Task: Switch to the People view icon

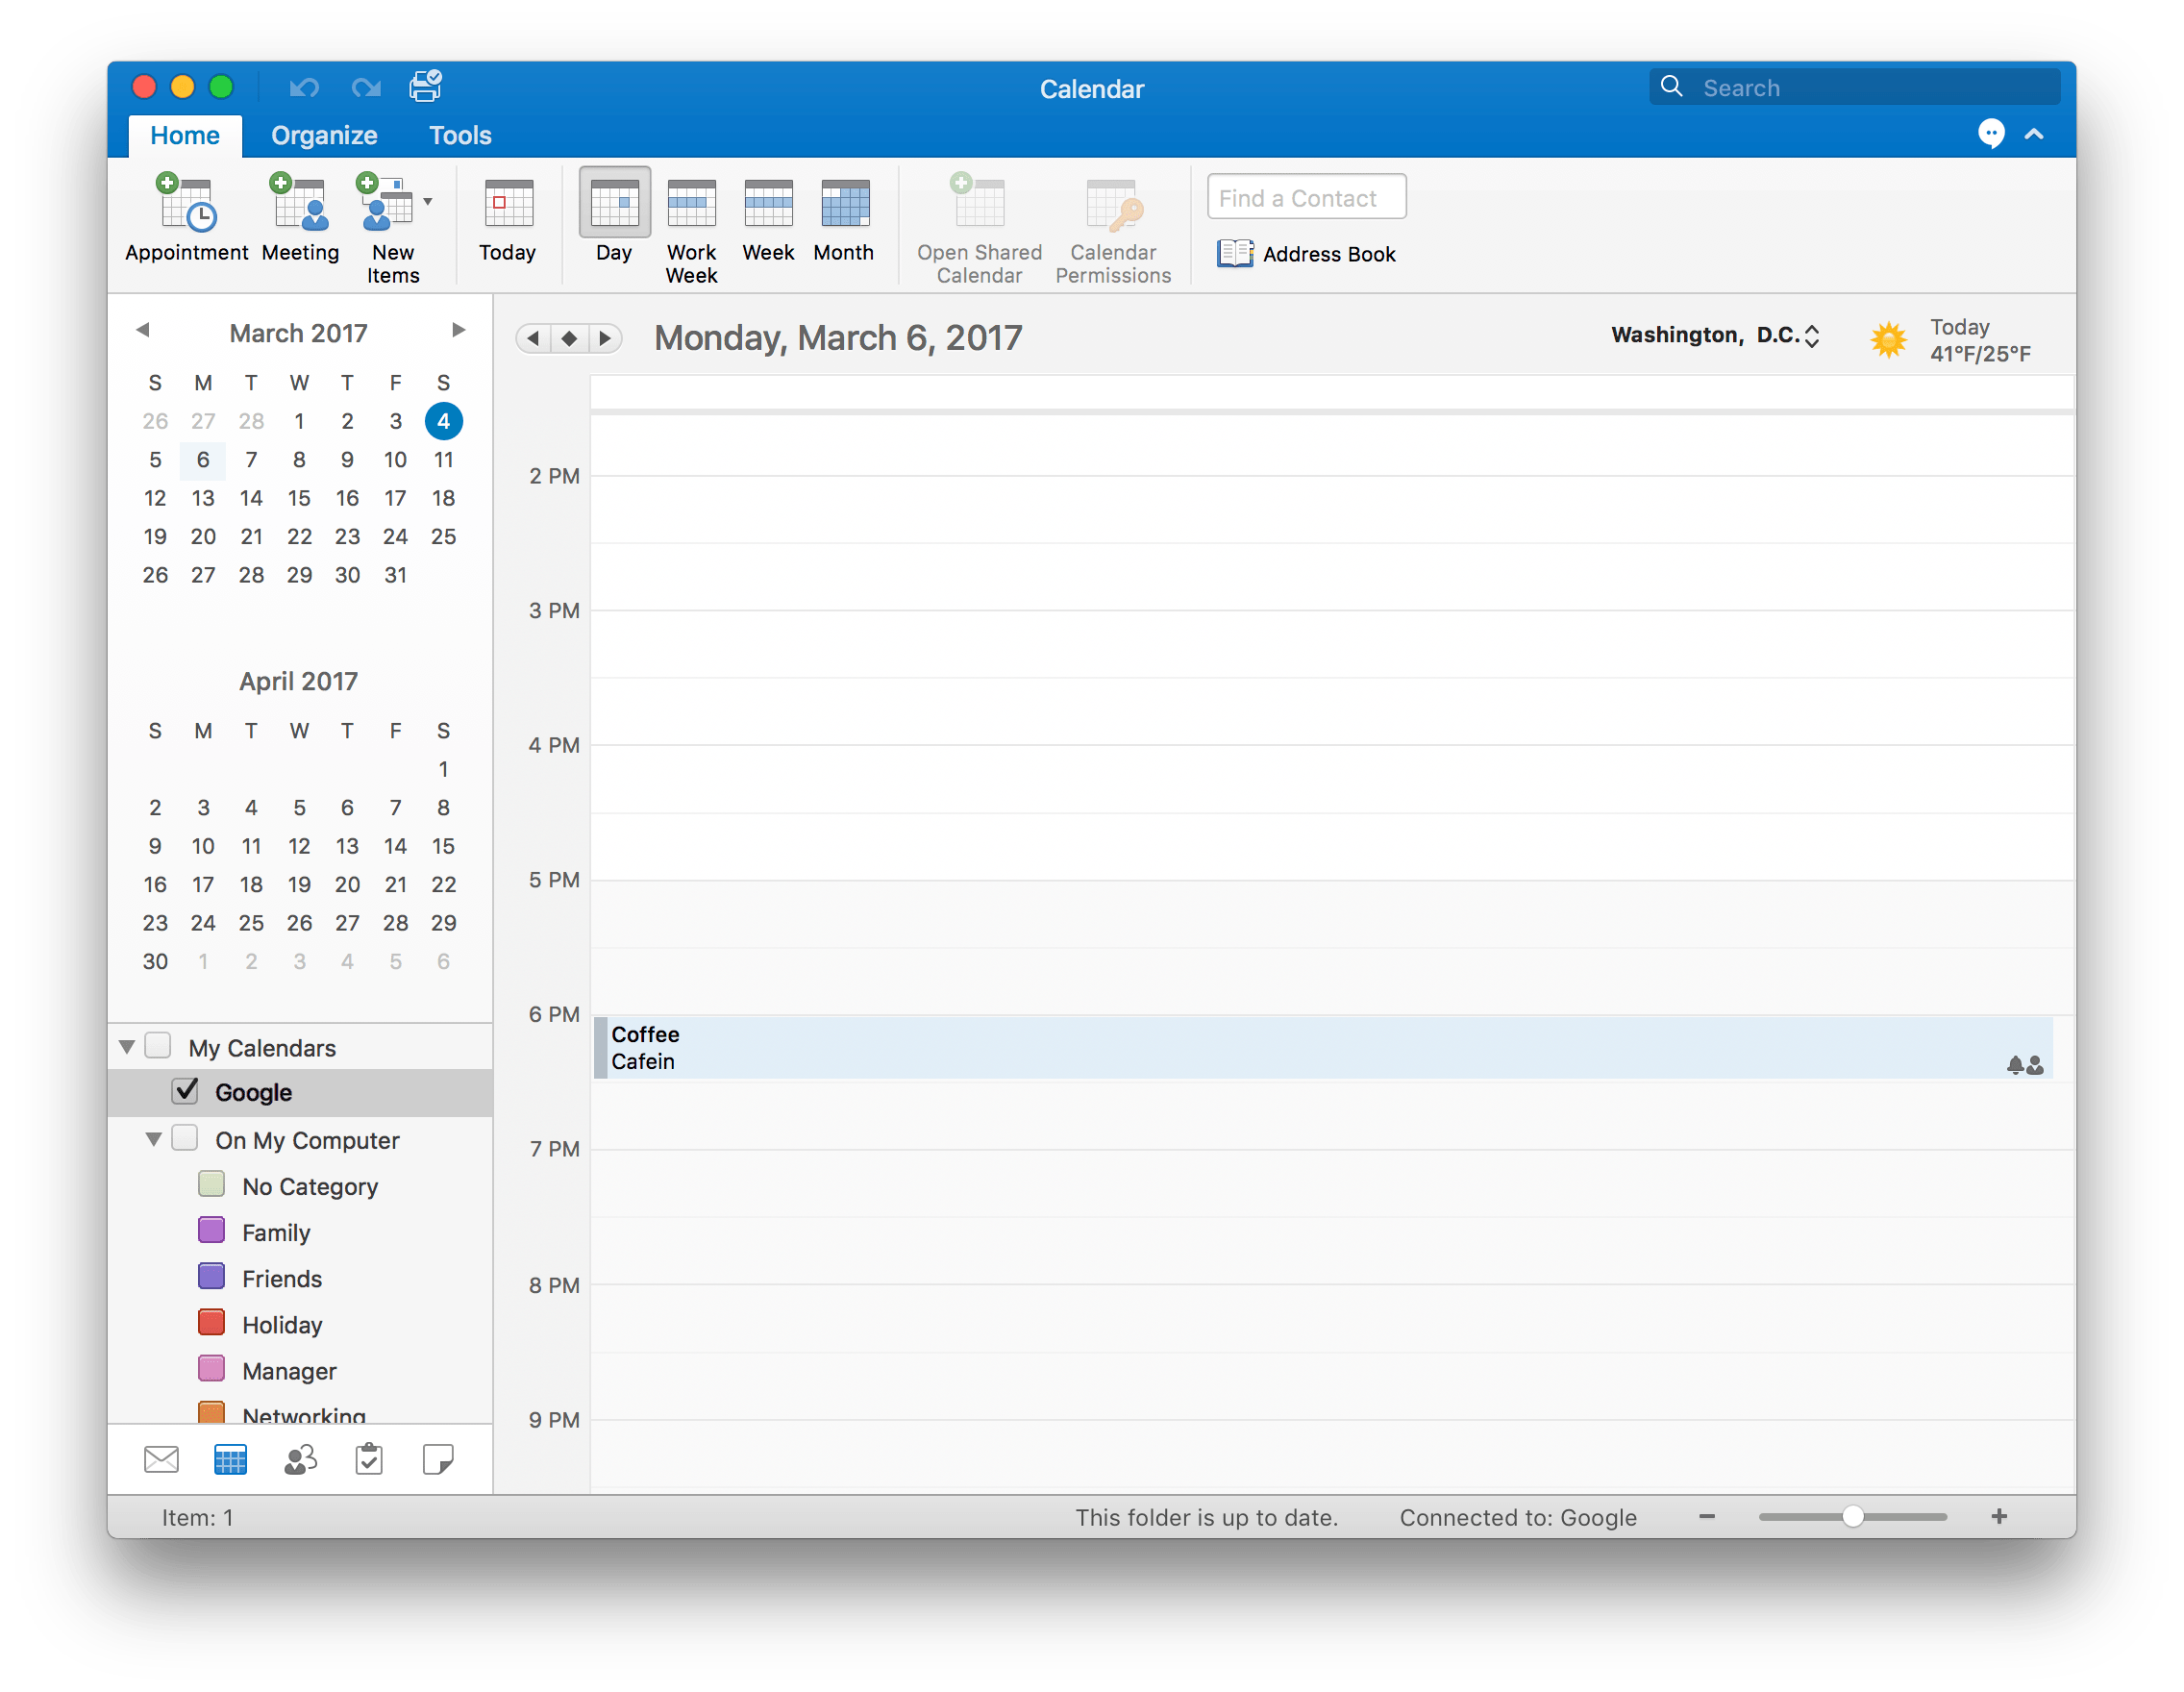Action: (299, 1460)
